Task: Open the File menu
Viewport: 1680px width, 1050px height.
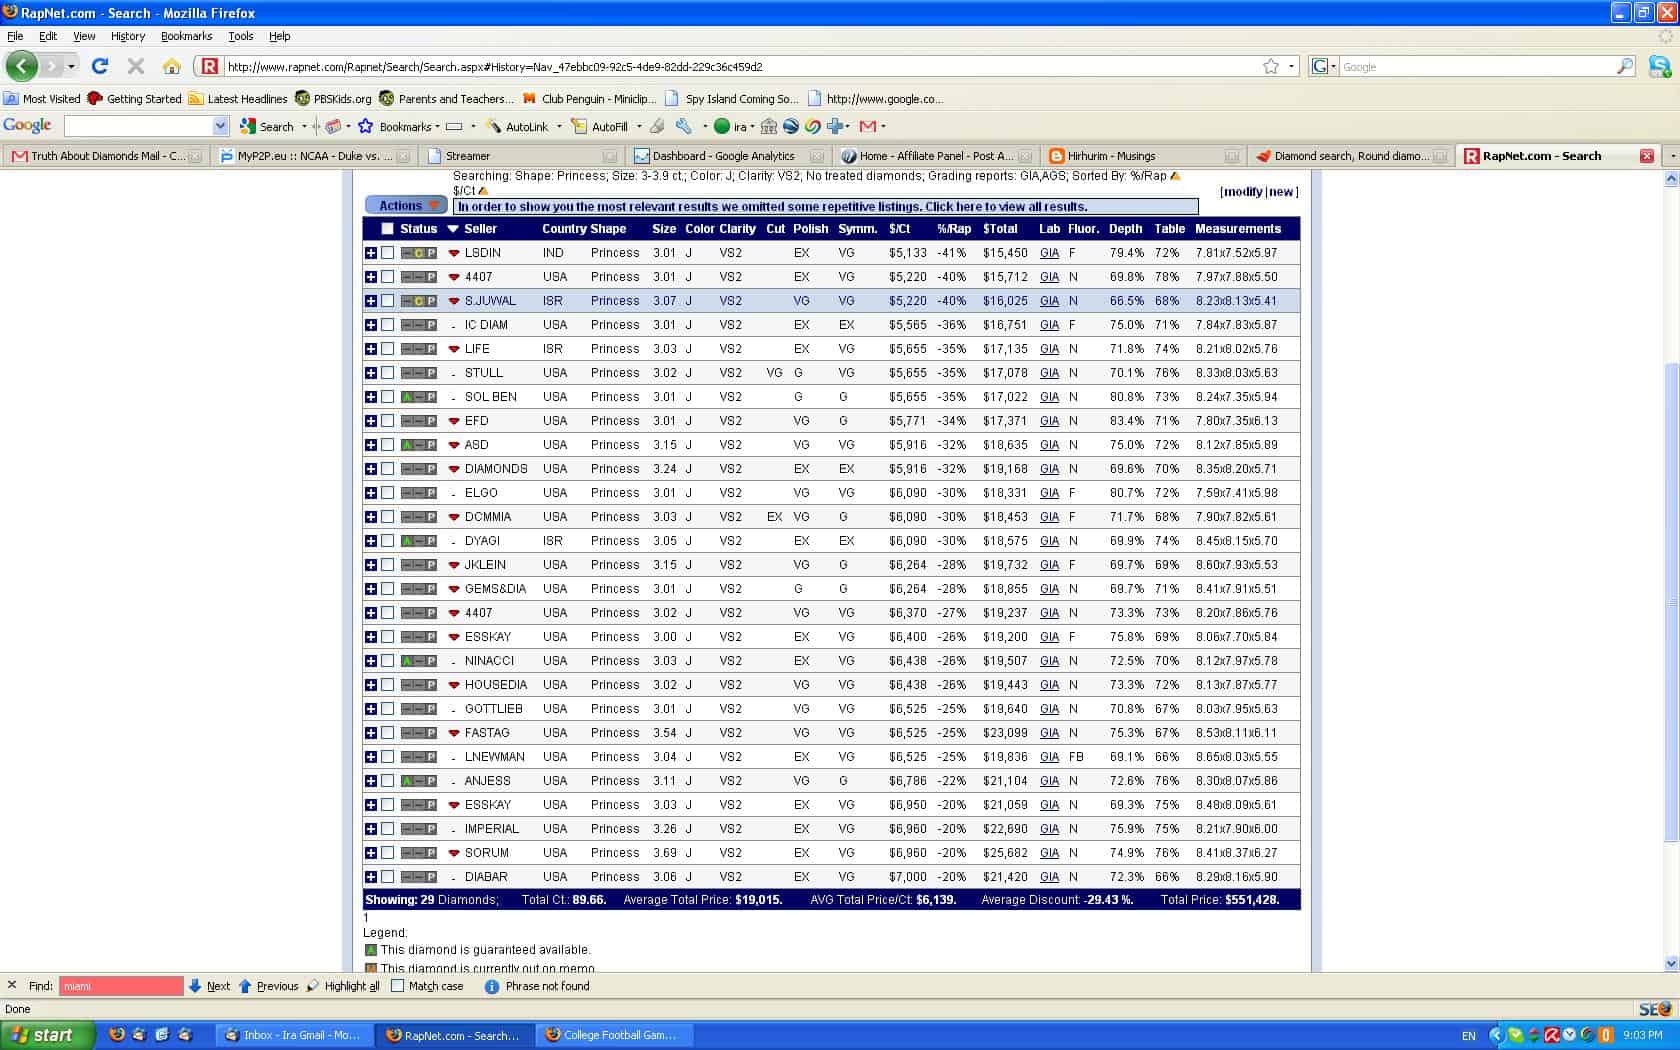Action: click(15, 36)
